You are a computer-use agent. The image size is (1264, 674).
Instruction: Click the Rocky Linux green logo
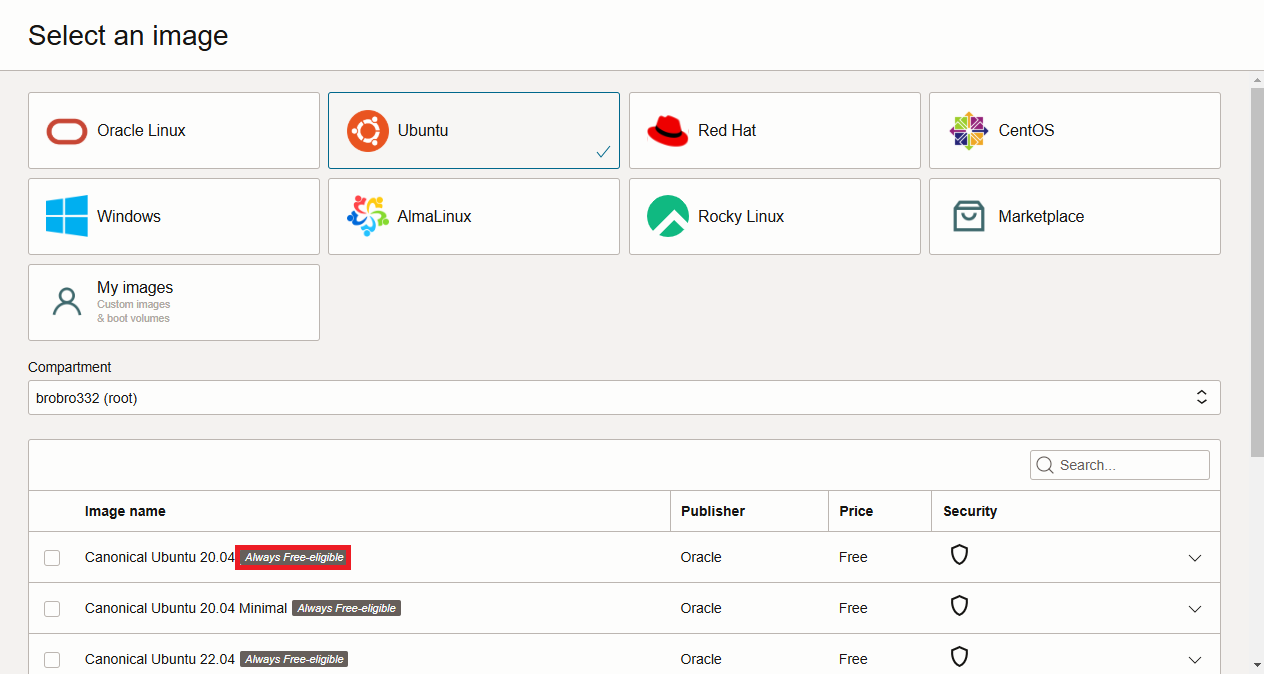point(668,216)
